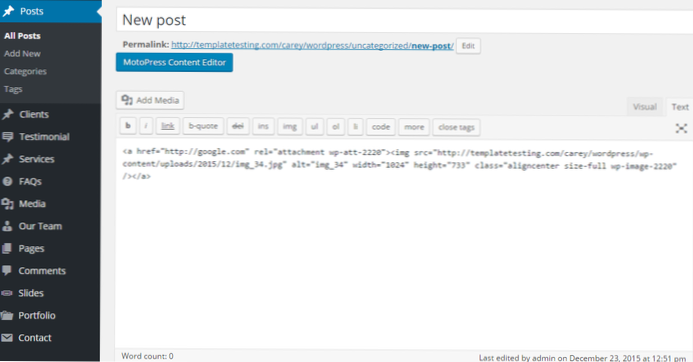The height and width of the screenshot is (362, 693).
Task: Insert a ul list tag
Action: (315, 126)
